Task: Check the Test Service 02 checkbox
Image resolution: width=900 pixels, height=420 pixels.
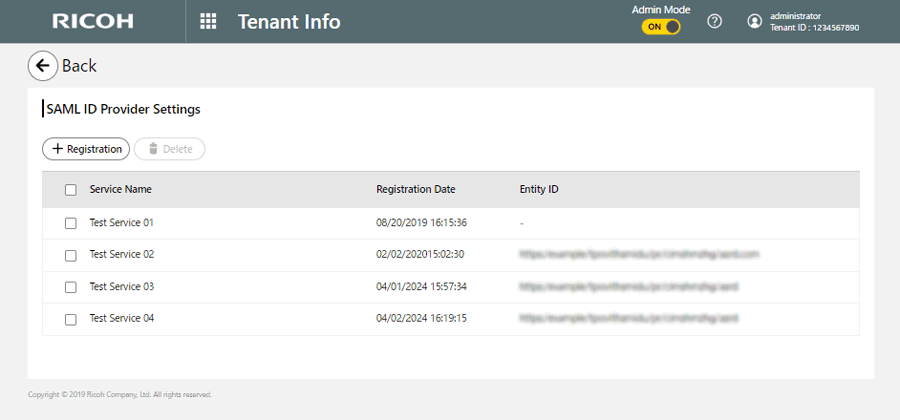Action: [70, 255]
